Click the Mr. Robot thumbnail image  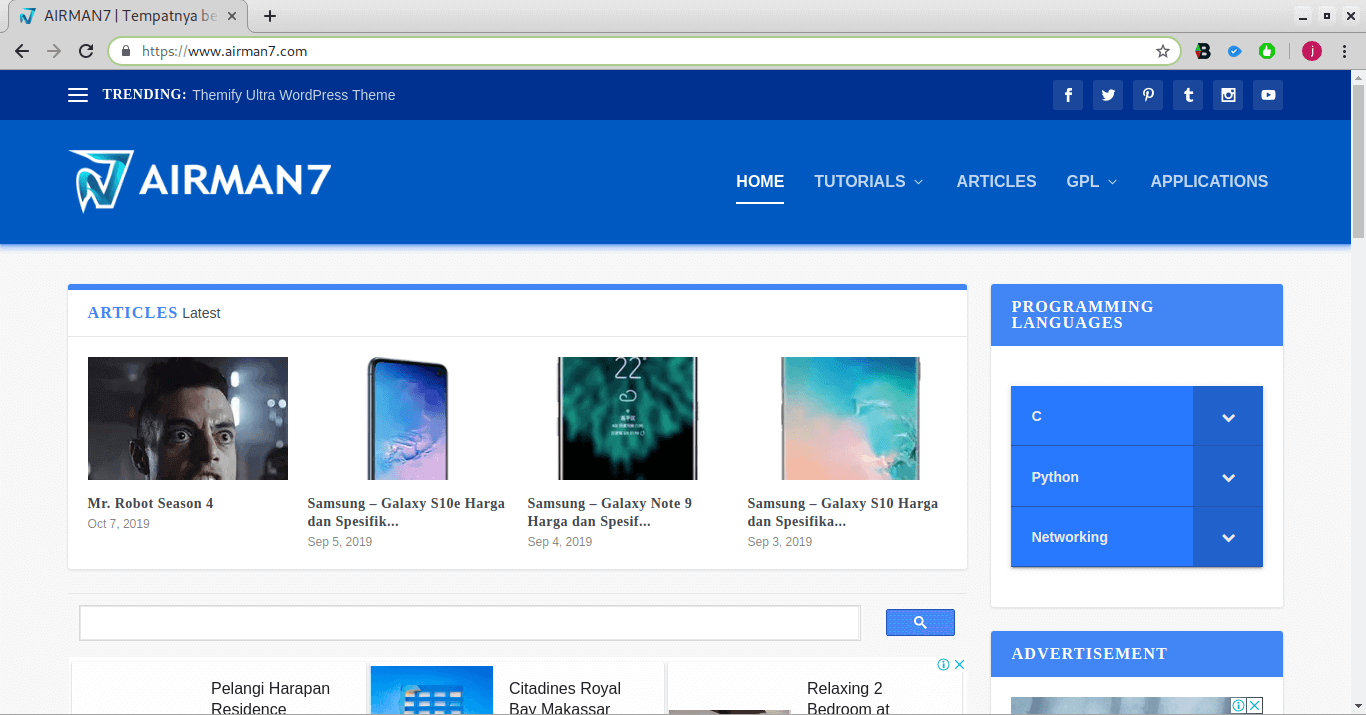pyautogui.click(x=188, y=418)
